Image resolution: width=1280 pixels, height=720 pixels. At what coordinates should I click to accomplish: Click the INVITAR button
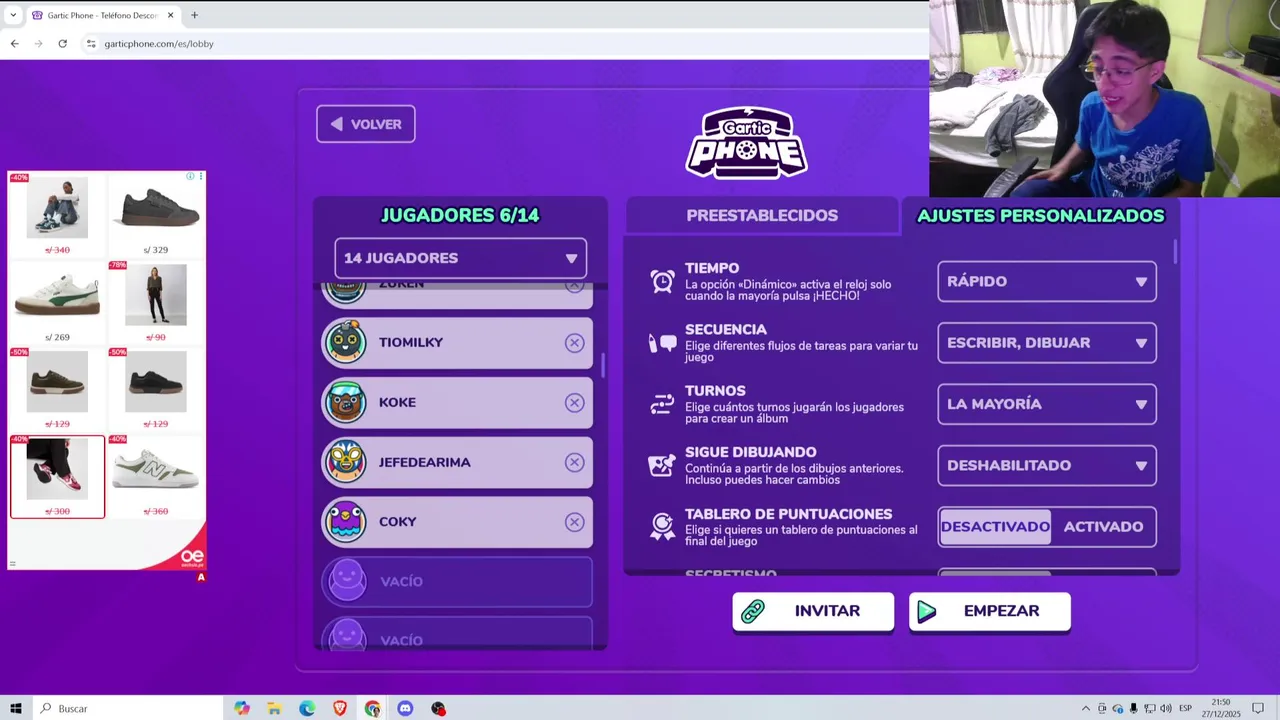(x=813, y=611)
